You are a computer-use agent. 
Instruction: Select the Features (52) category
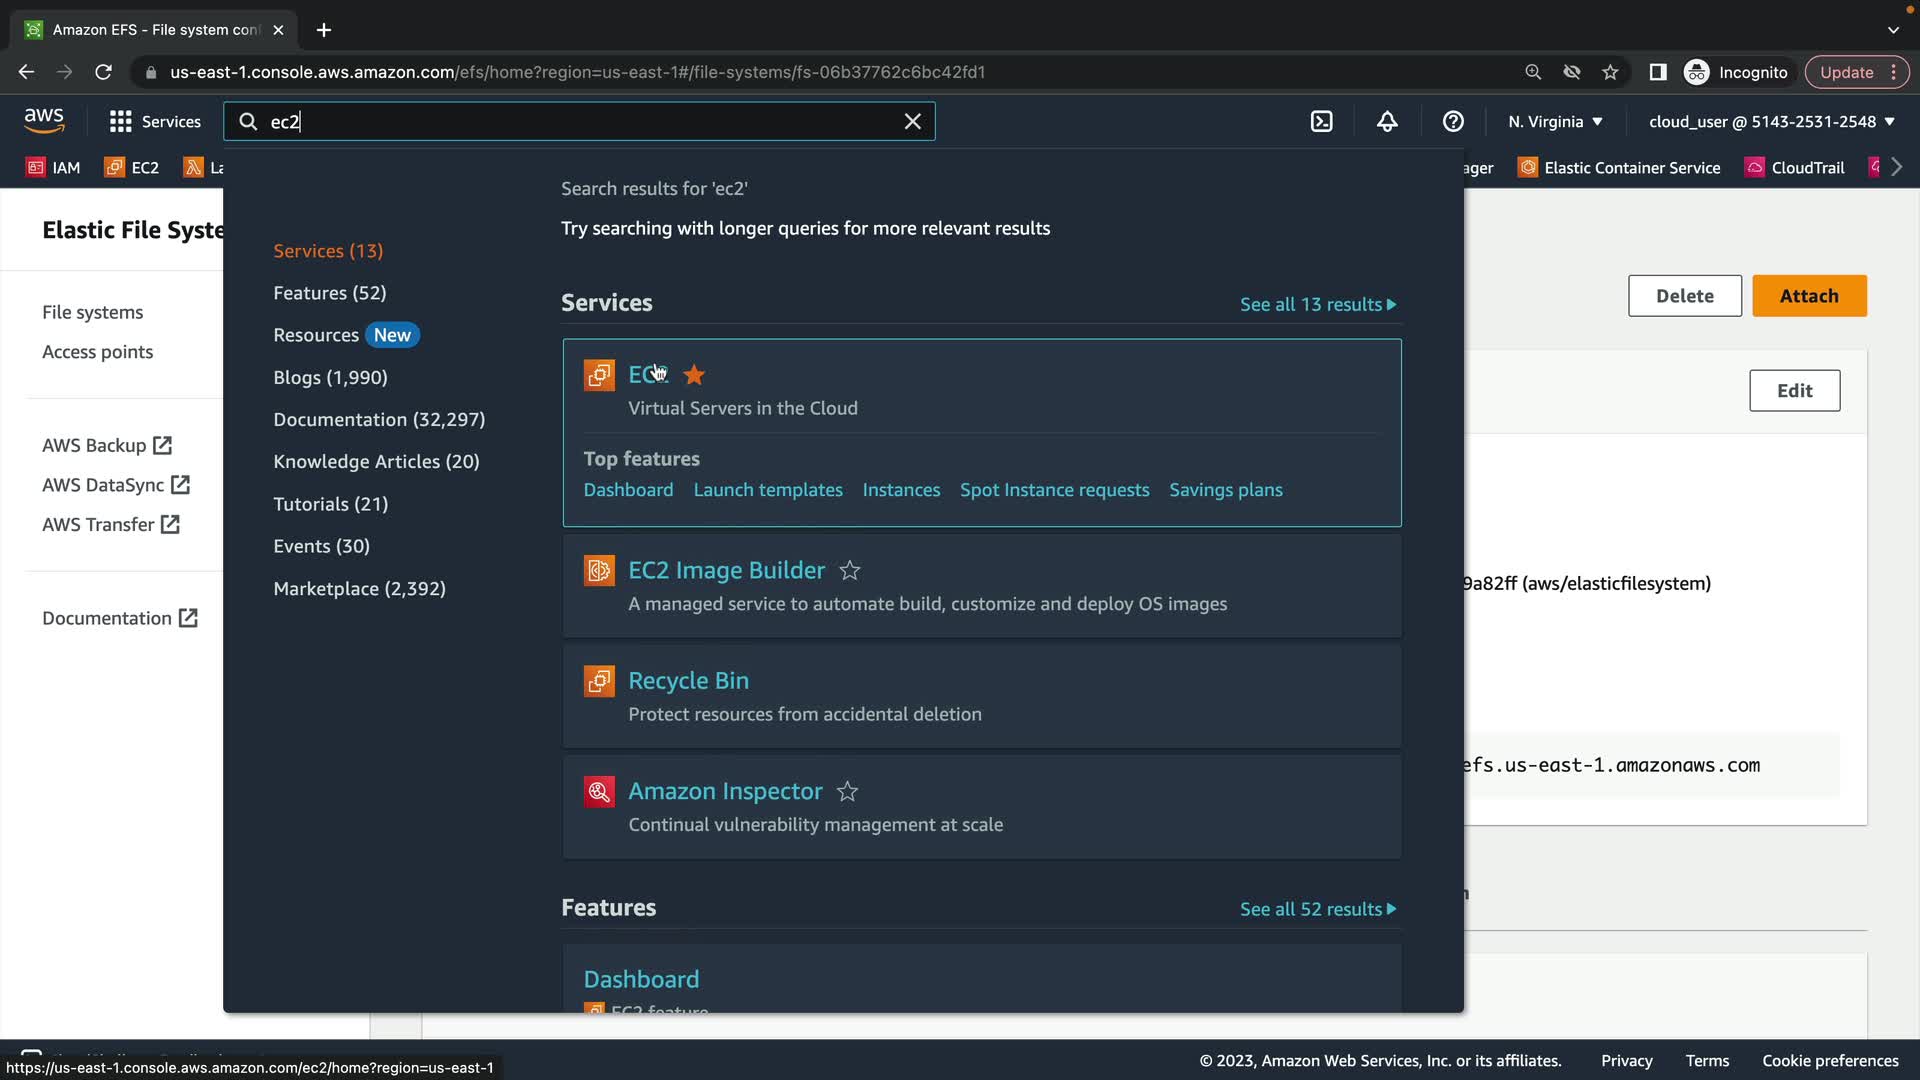tap(329, 293)
